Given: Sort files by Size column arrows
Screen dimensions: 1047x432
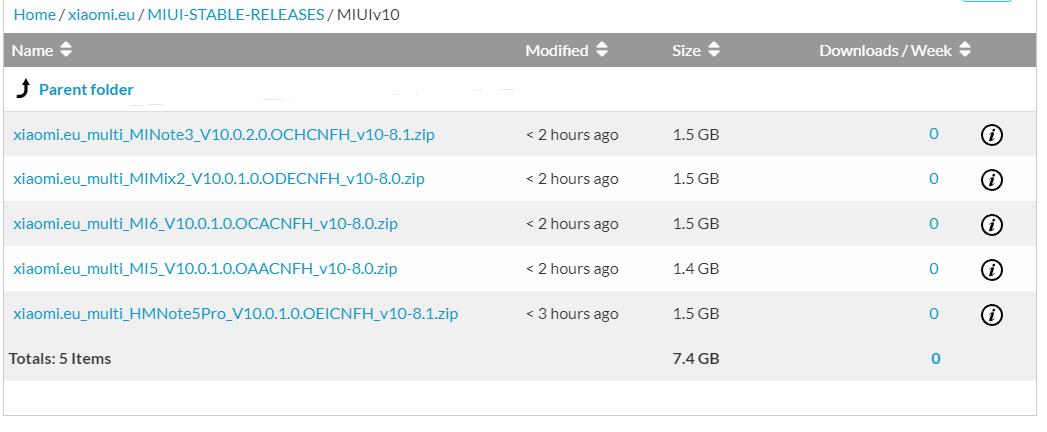Looking at the screenshot, I should [714, 50].
